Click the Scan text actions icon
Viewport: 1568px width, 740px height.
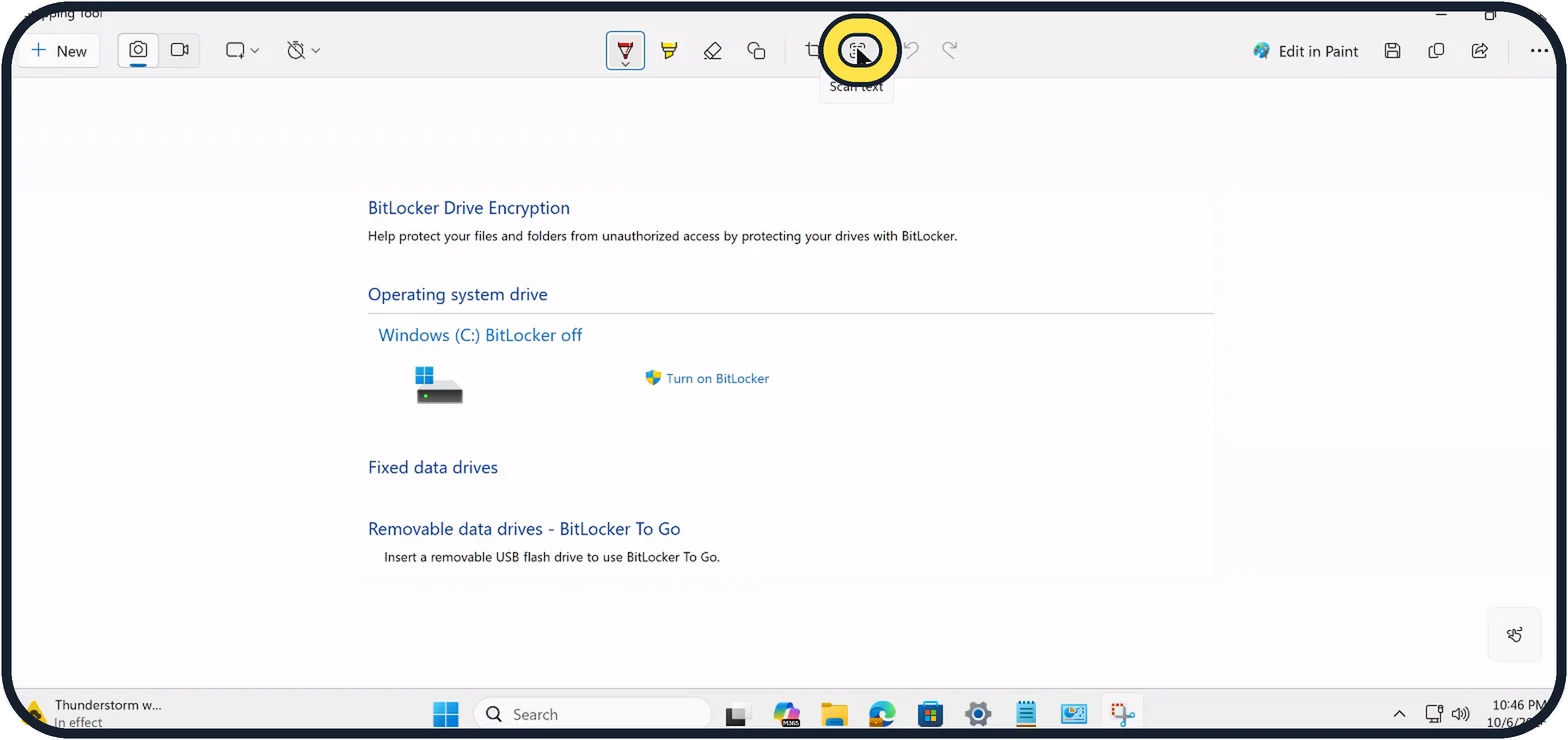point(857,50)
